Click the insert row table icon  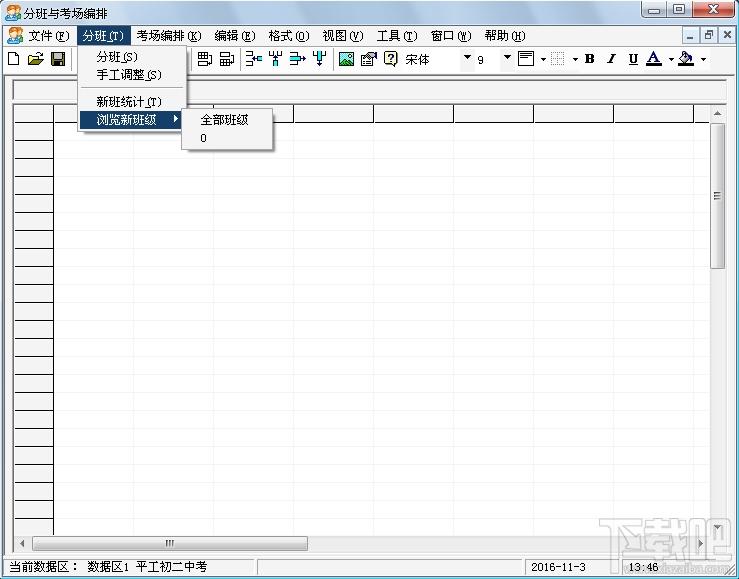pyautogui.click(x=205, y=59)
